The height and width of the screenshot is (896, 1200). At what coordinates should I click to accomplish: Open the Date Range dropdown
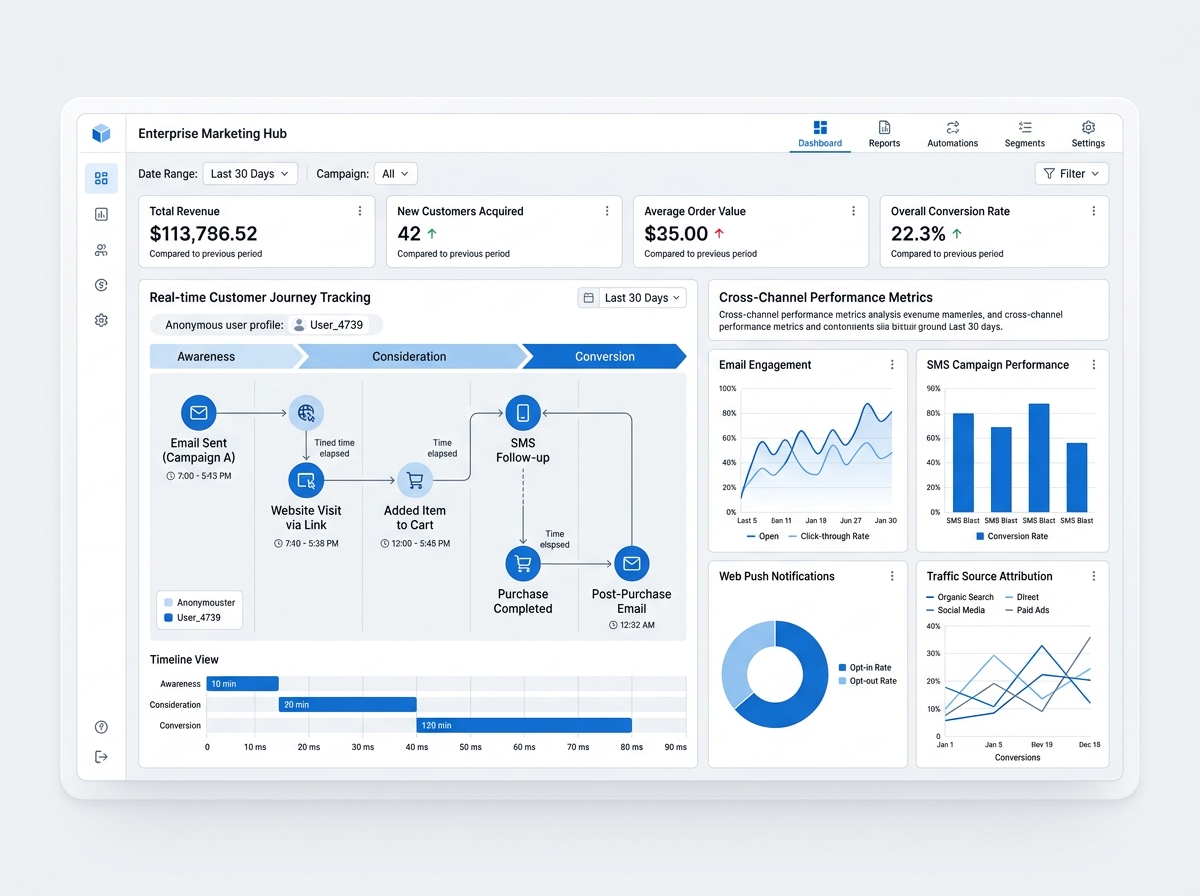pos(249,173)
